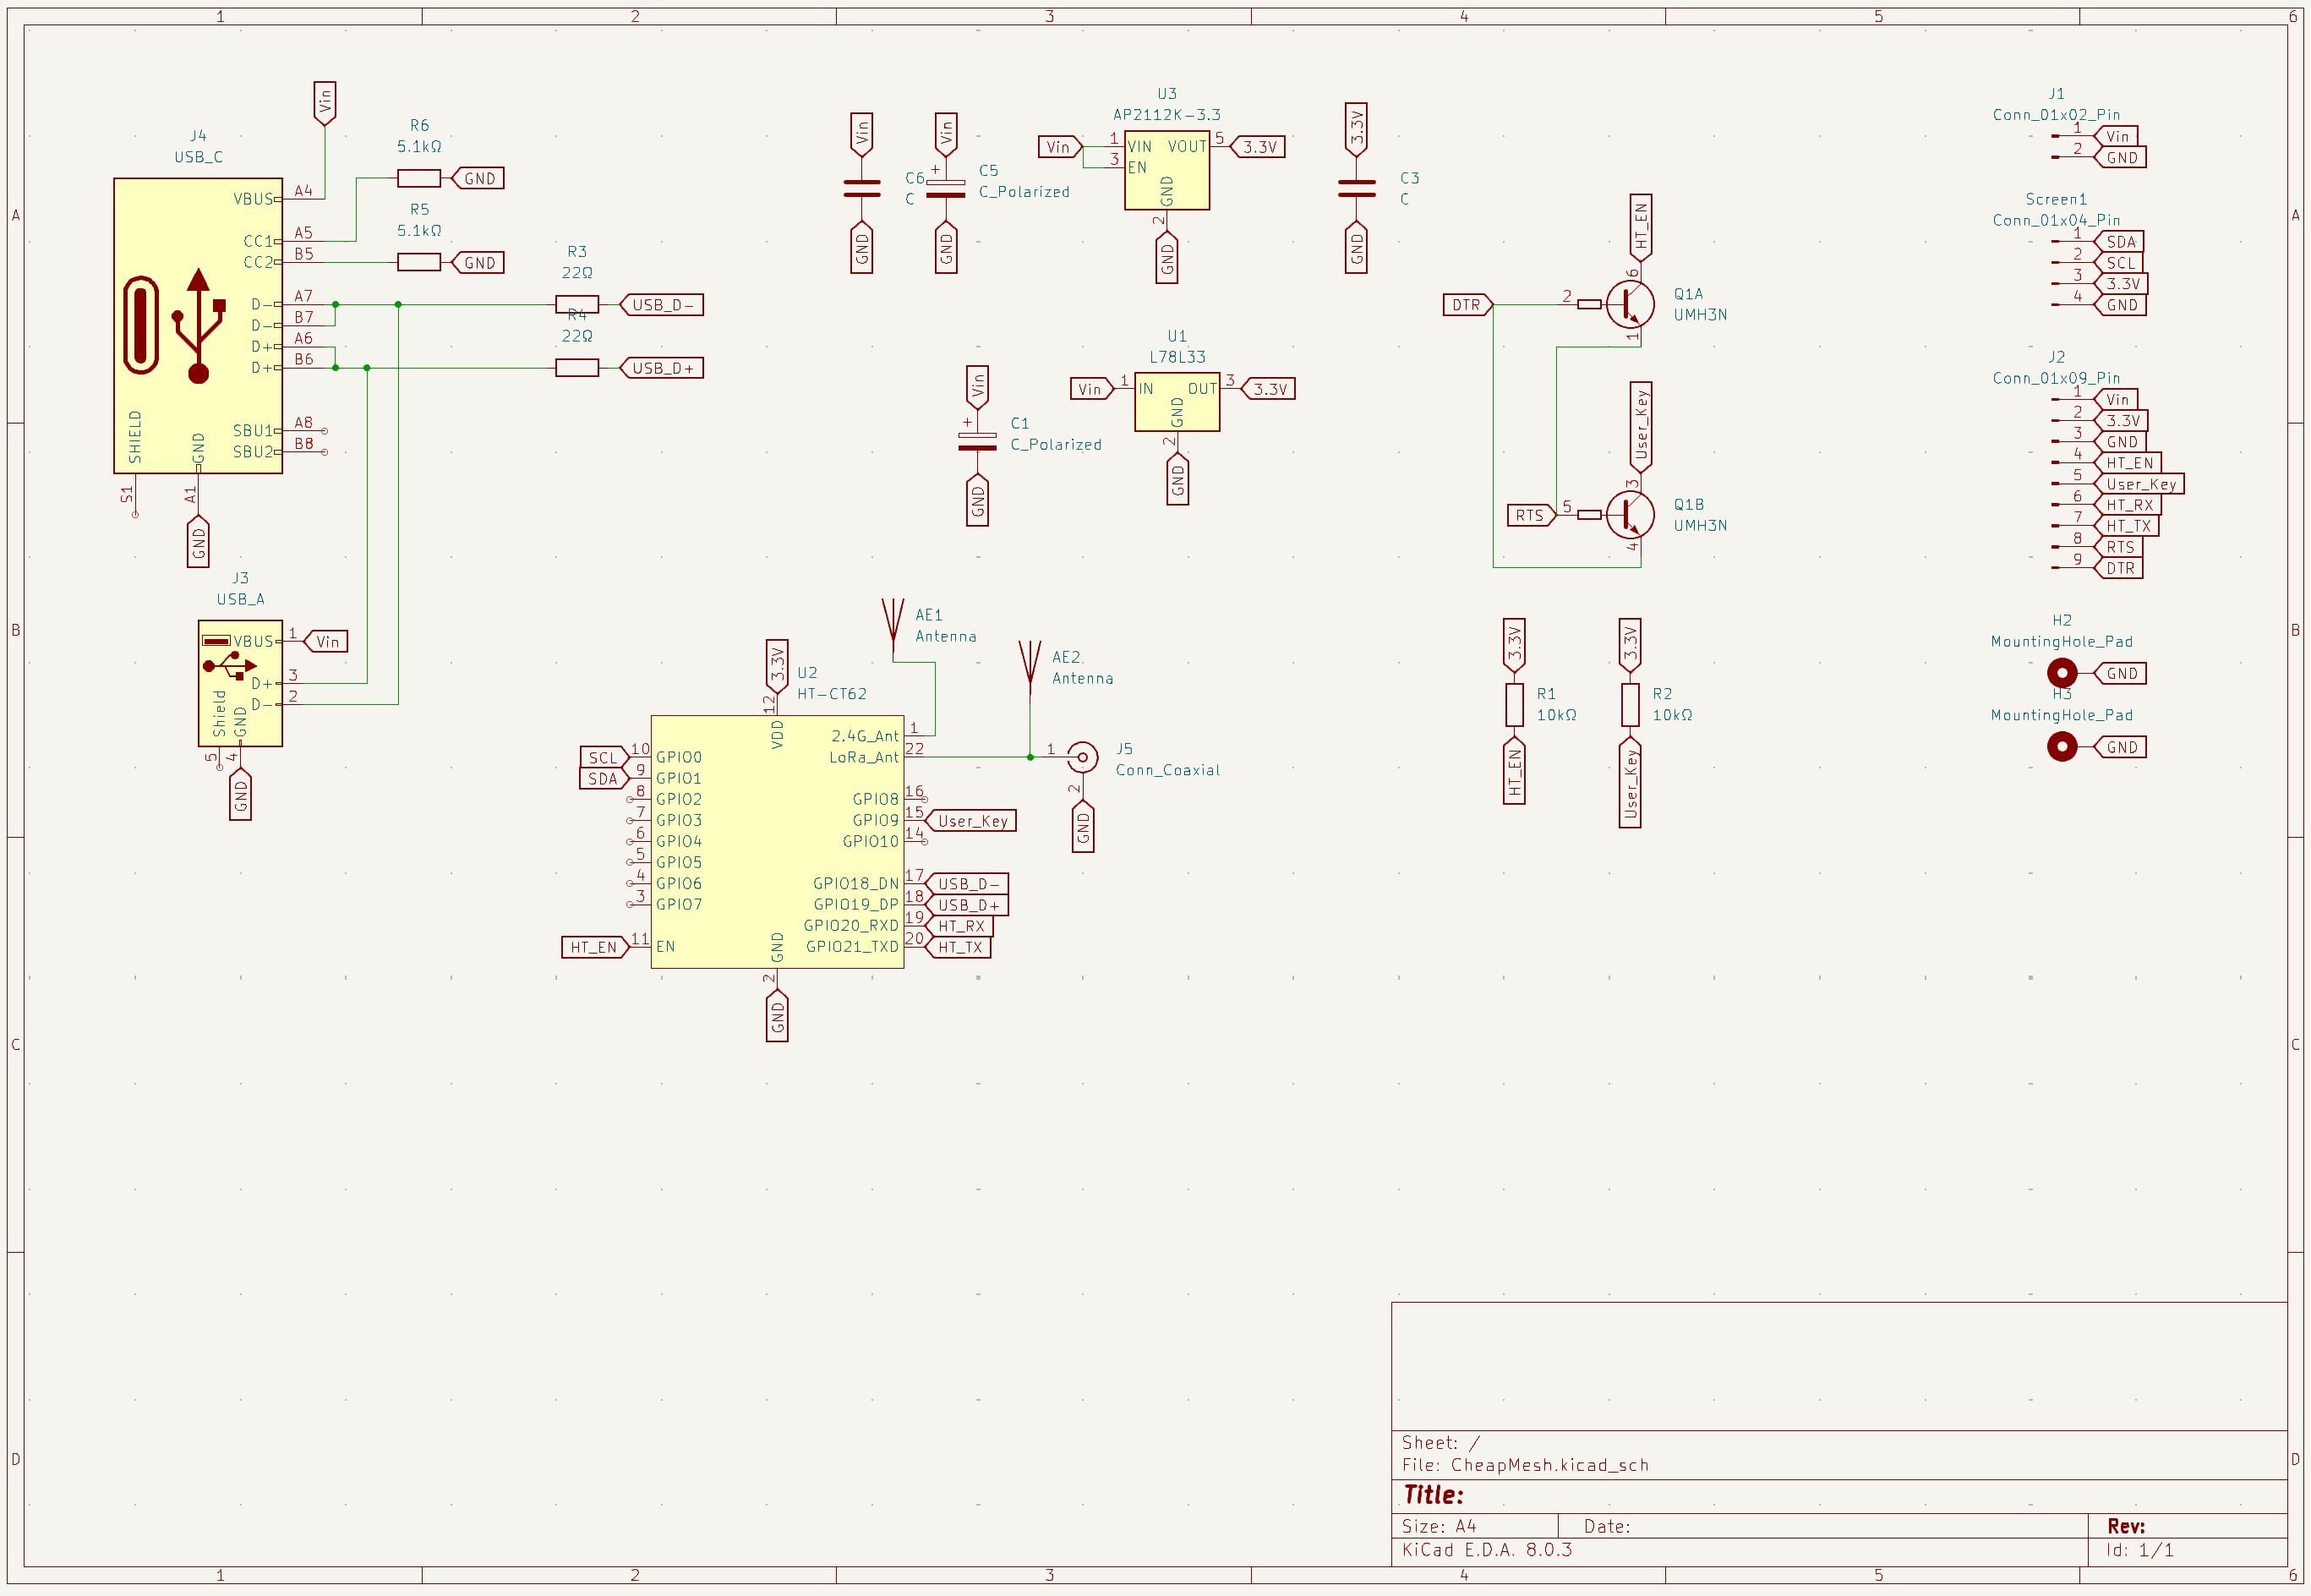Select resistor R1 10kΩ symbol
This screenshot has height=1596, width=2311.
[1514, 704]
